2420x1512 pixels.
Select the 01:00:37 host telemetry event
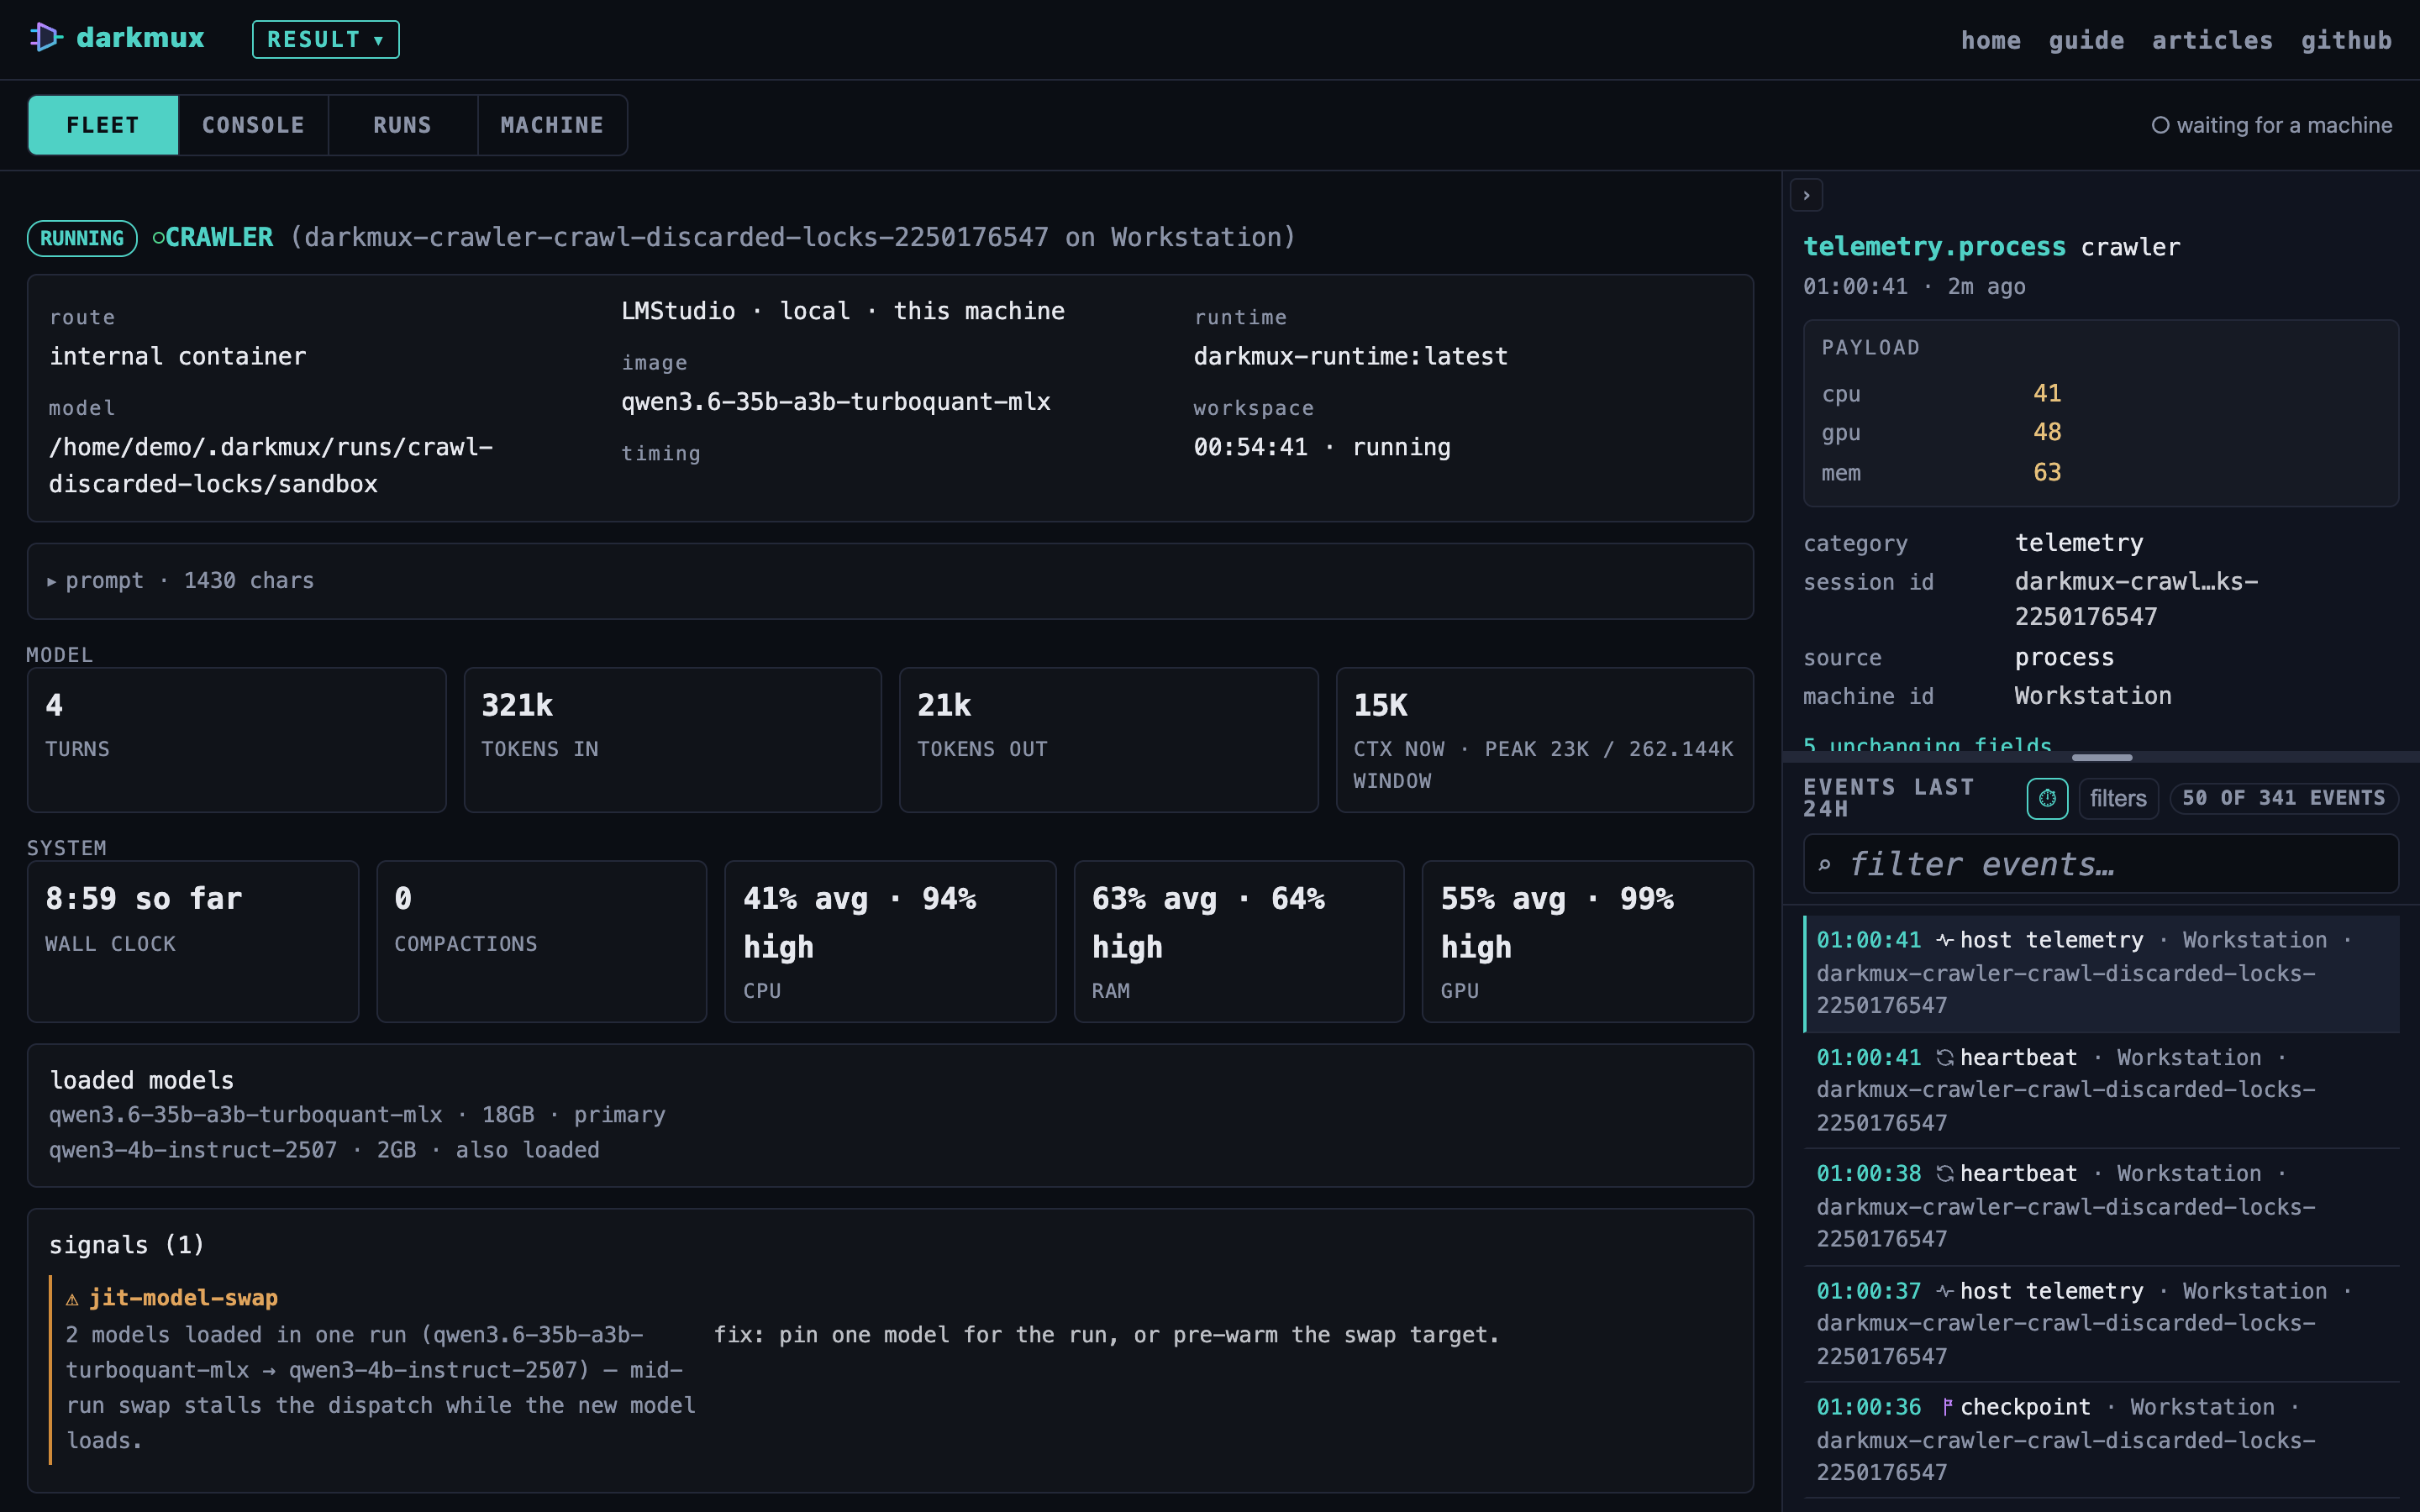tap(2100, 1324)
